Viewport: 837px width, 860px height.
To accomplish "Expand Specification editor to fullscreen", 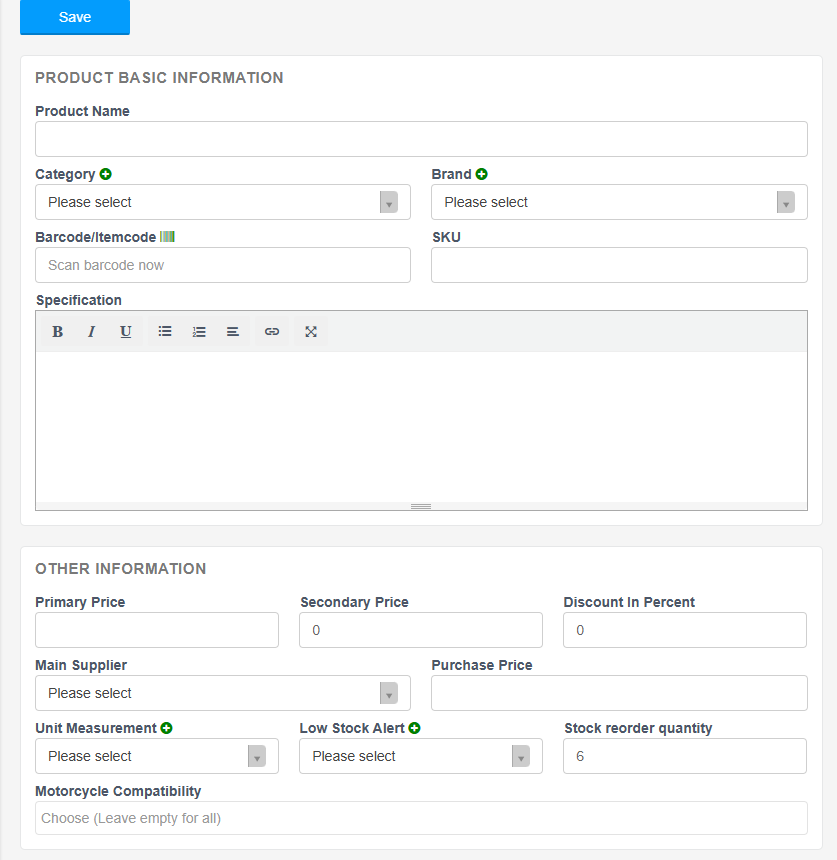I will tap(311, 332).
